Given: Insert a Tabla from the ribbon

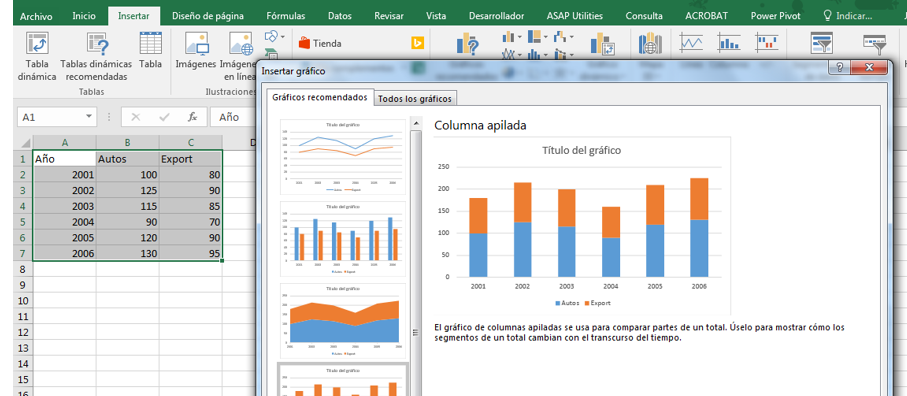Looking at the screenshot, I should point(150,43).
